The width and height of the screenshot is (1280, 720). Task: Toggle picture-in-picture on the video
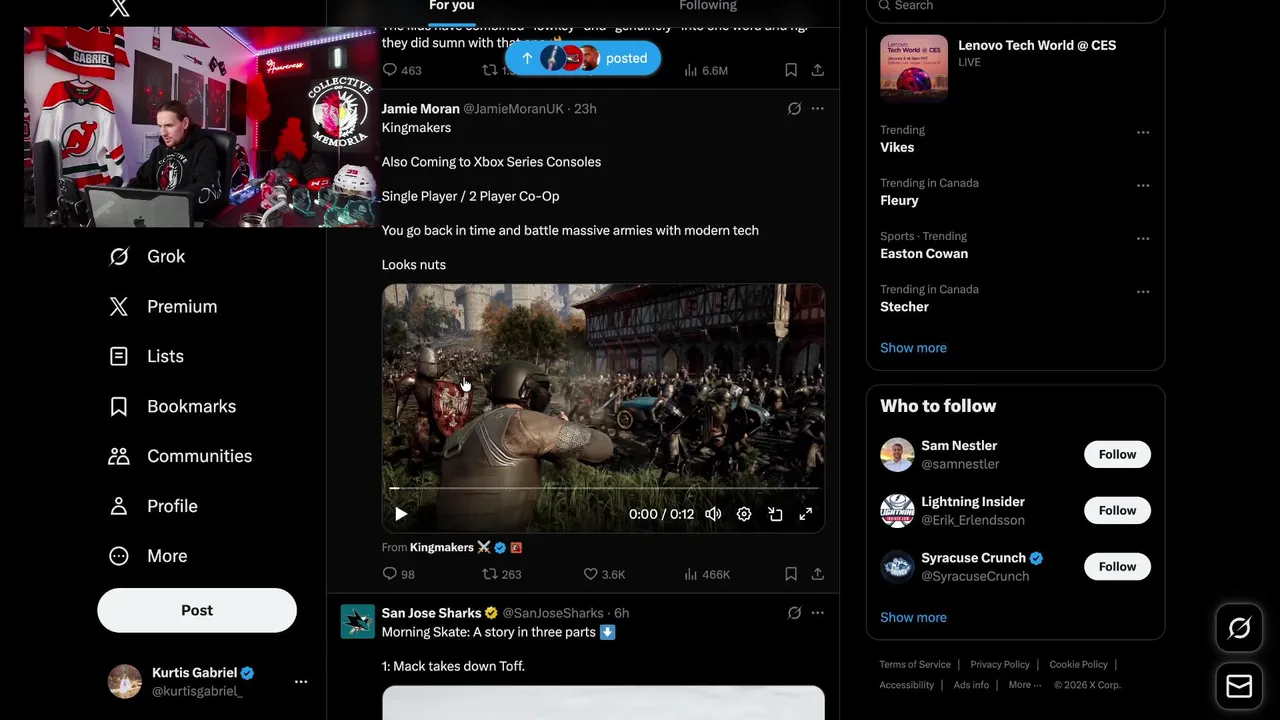(775, 514)
